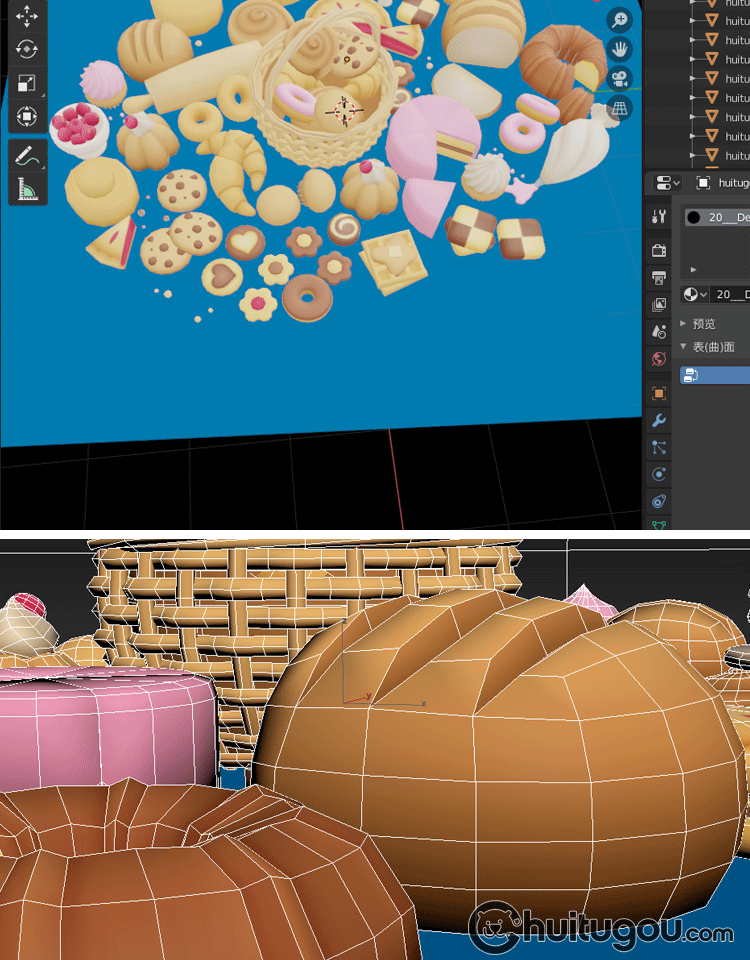This screenshot has height=960, width=750.
Task: Select the Rotate tool
Action: [x=27, y=49]
